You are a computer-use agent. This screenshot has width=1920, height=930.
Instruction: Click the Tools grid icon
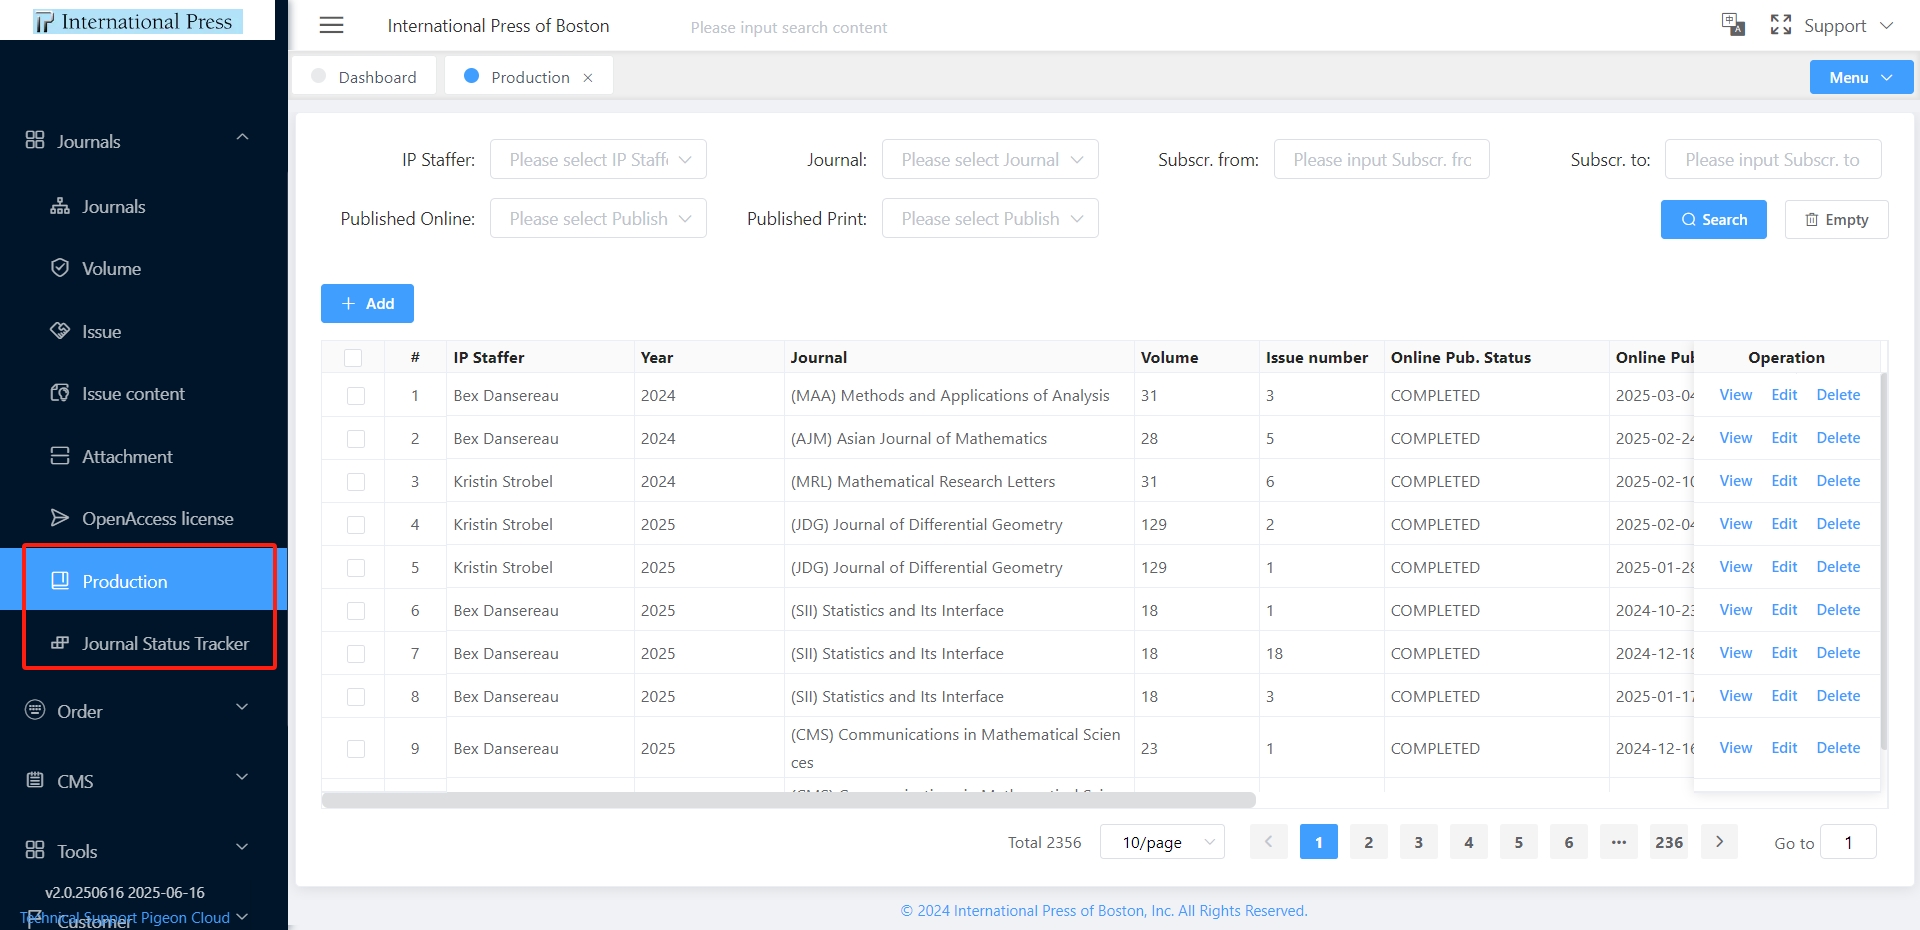tap(35, 850)
